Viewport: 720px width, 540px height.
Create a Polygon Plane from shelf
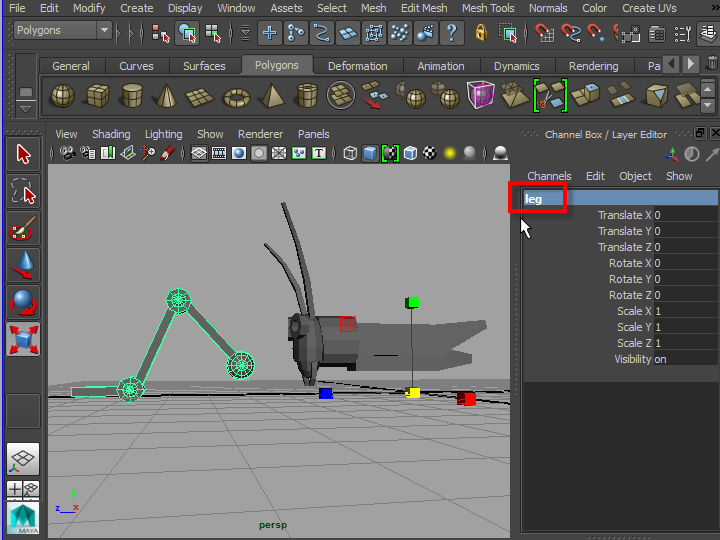click(200, 97)
